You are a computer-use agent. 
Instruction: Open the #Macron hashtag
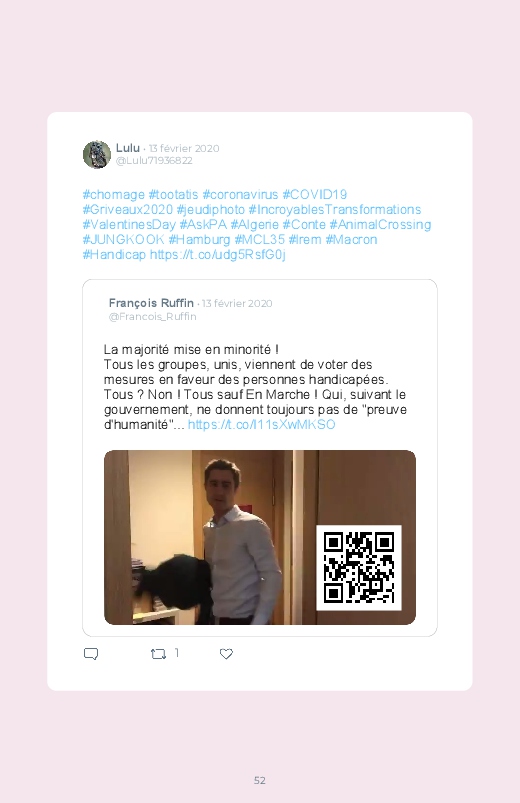[x=351, y=240]
